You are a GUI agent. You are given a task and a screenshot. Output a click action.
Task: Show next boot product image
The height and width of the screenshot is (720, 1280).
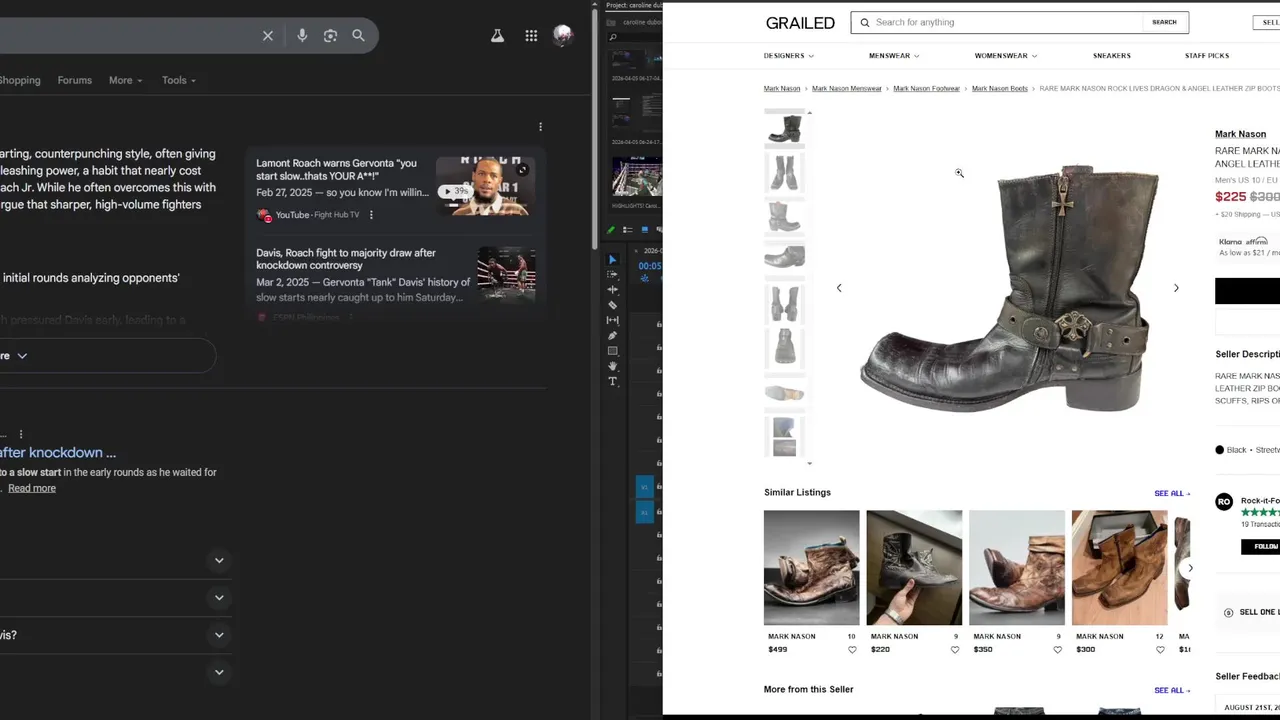[1176, 288]
